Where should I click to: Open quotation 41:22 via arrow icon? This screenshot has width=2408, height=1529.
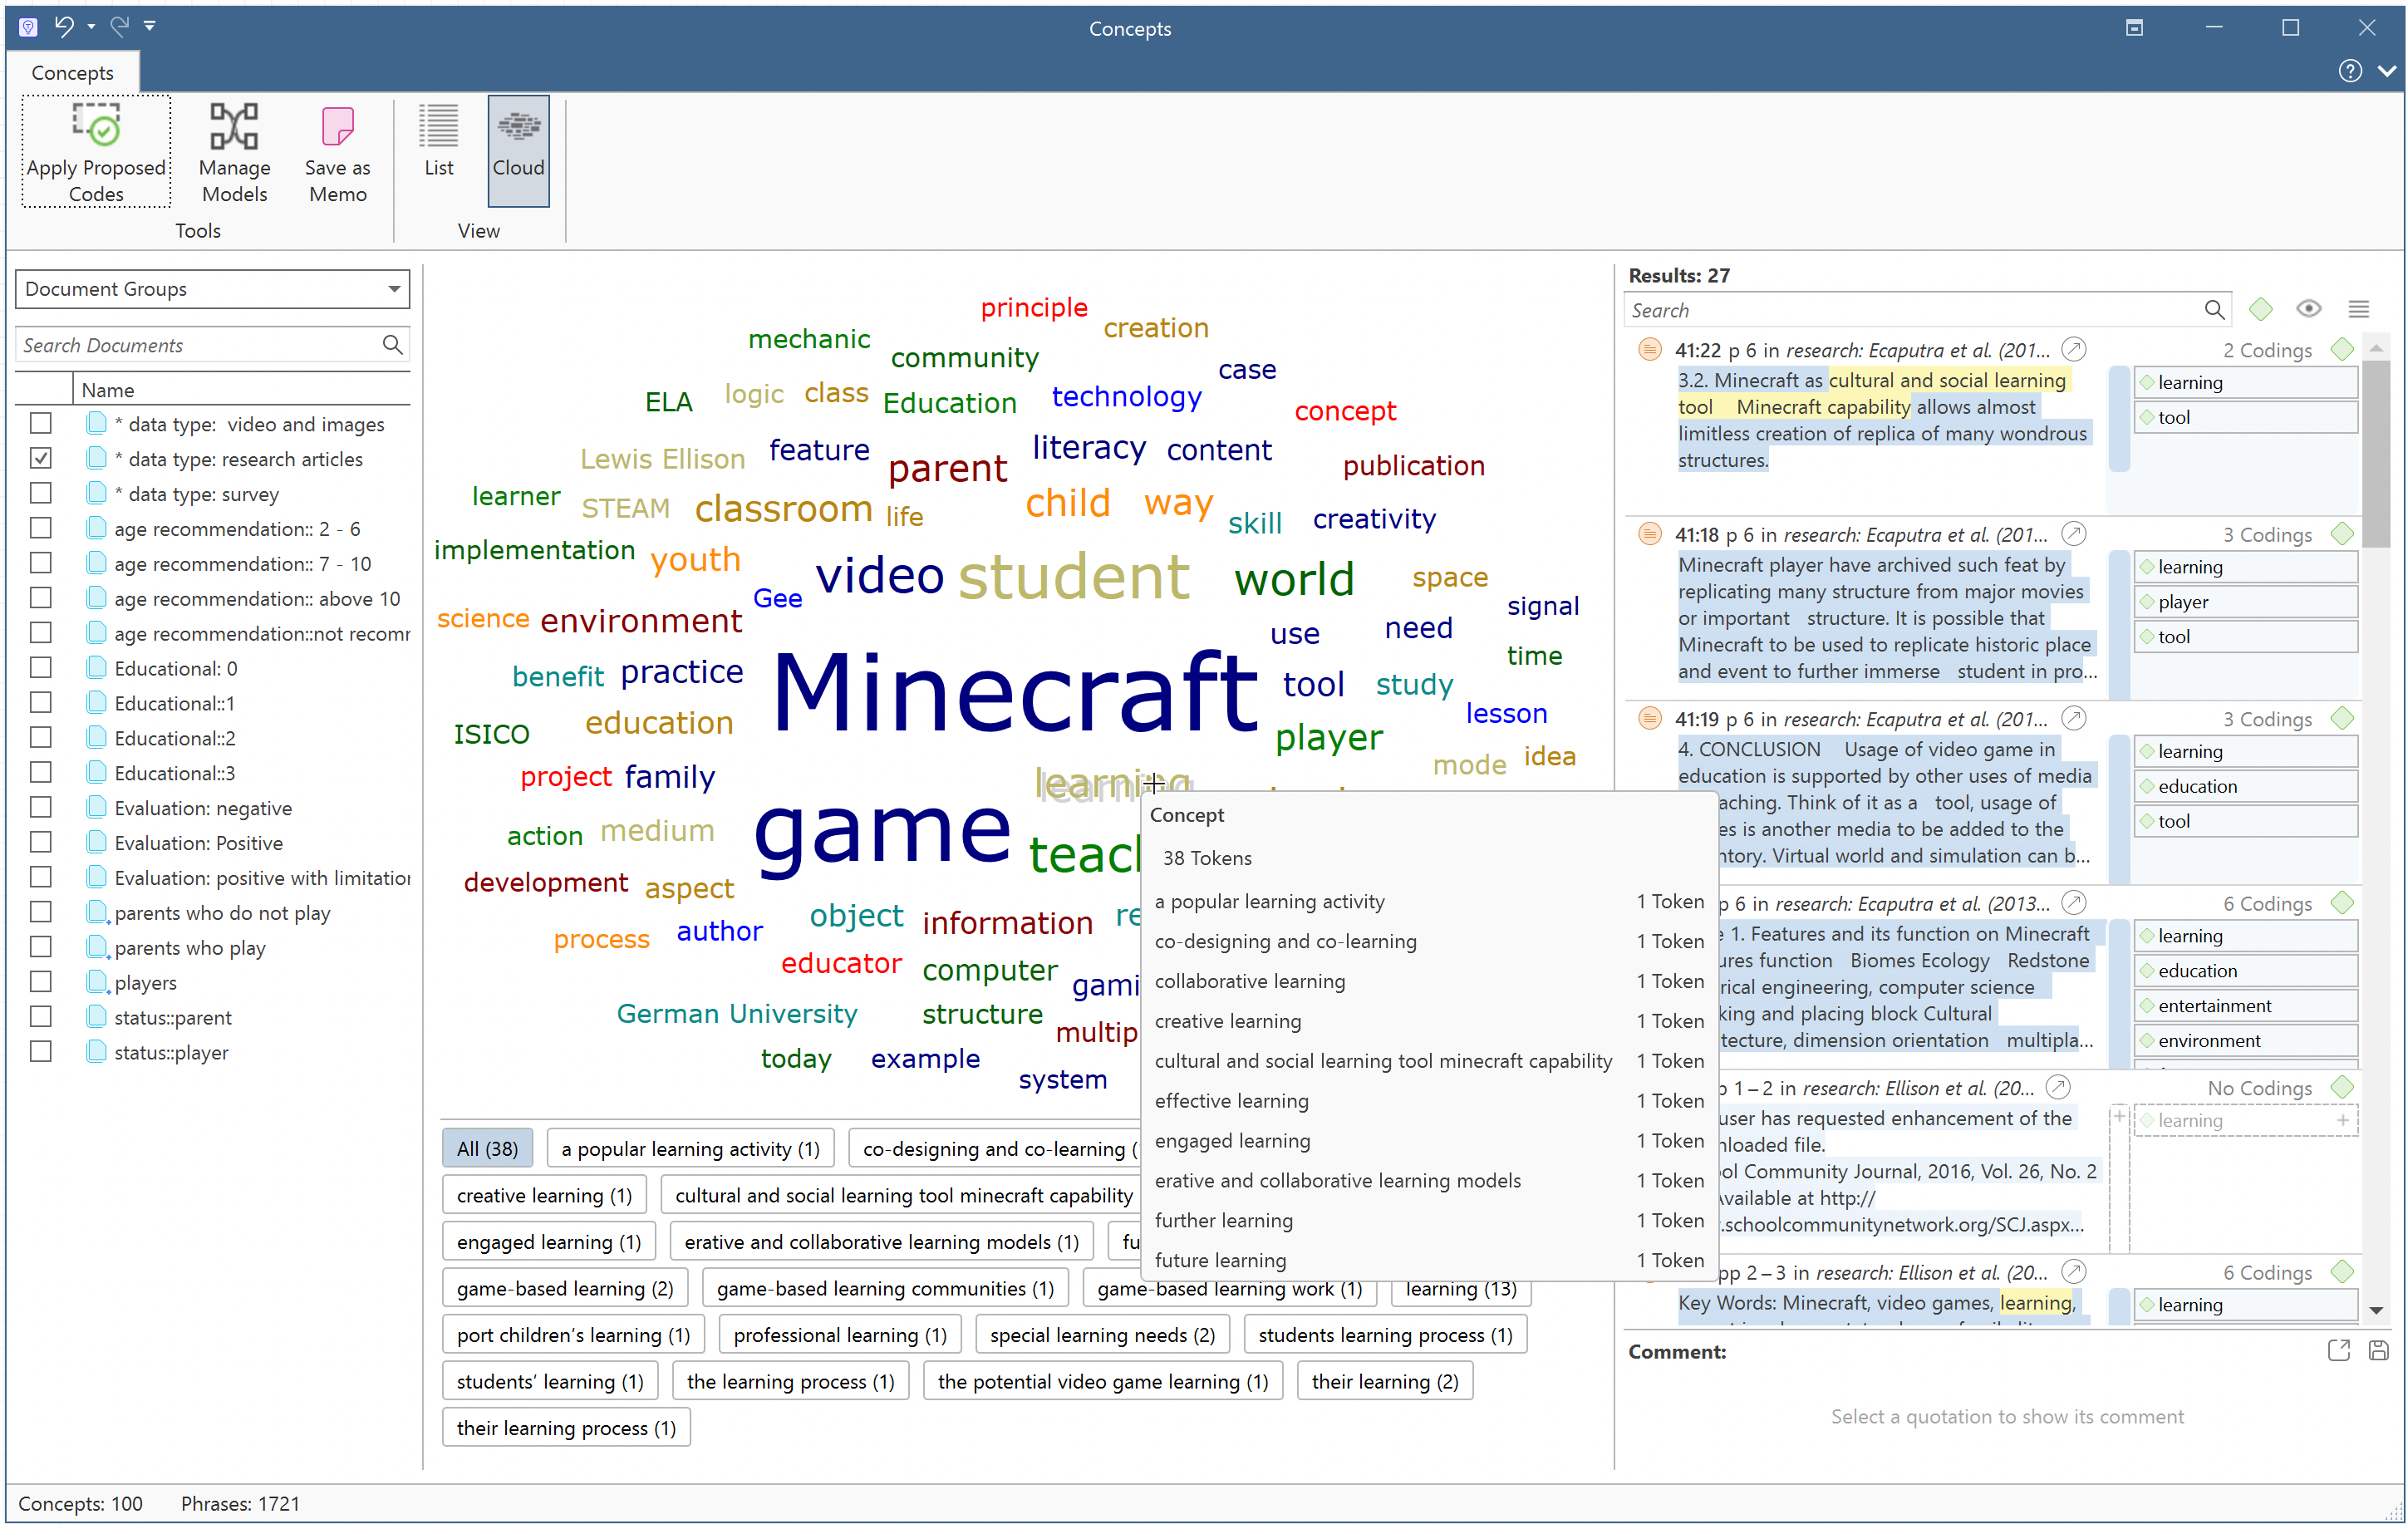click(2074, 350)
